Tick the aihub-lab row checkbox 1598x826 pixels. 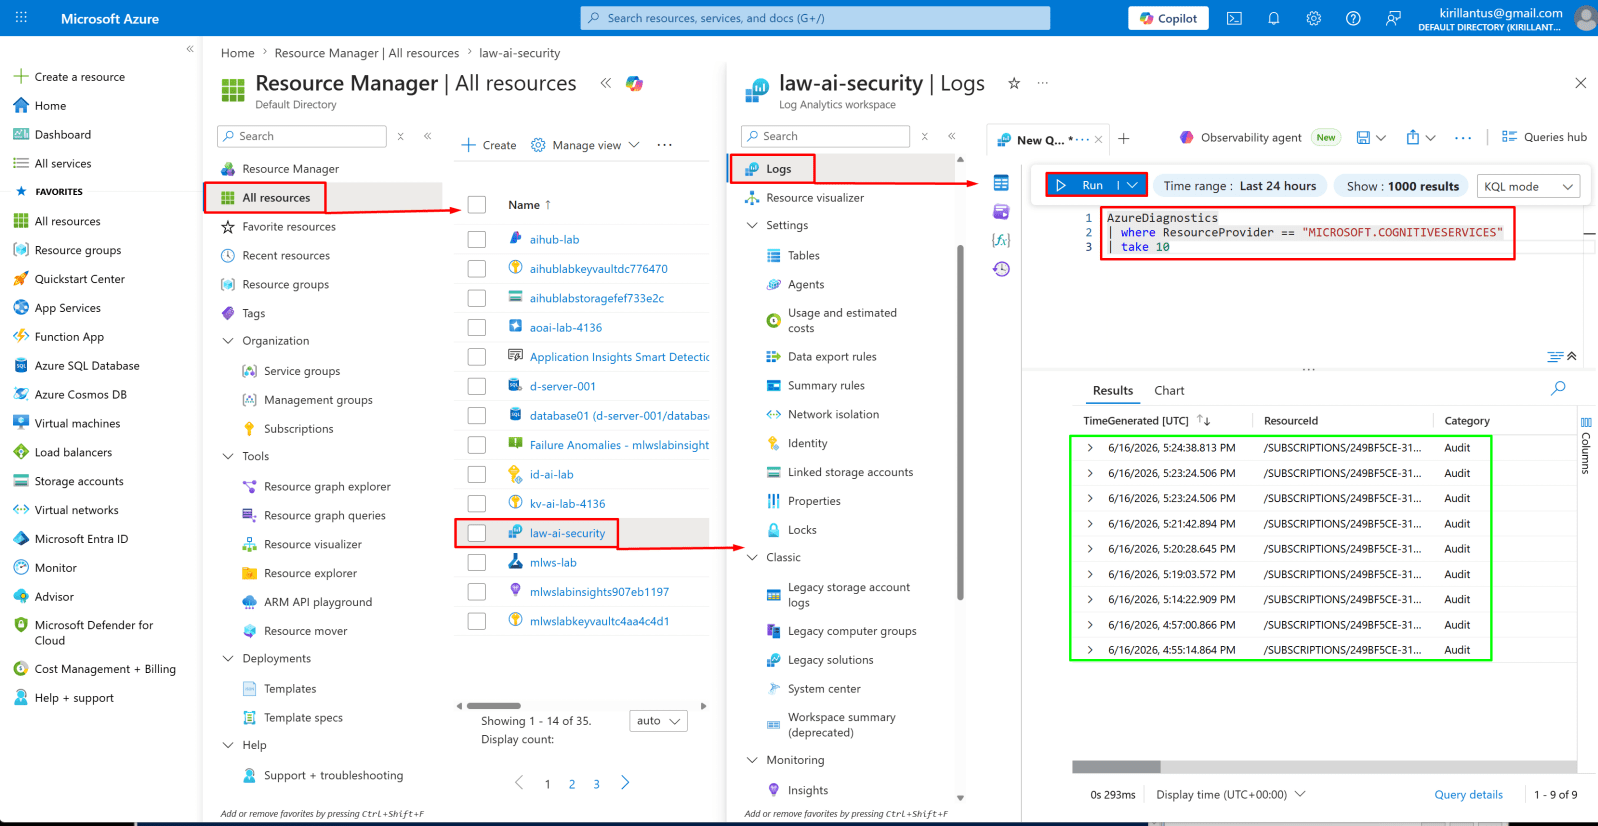pyautogui.click(x=477, y=239)
